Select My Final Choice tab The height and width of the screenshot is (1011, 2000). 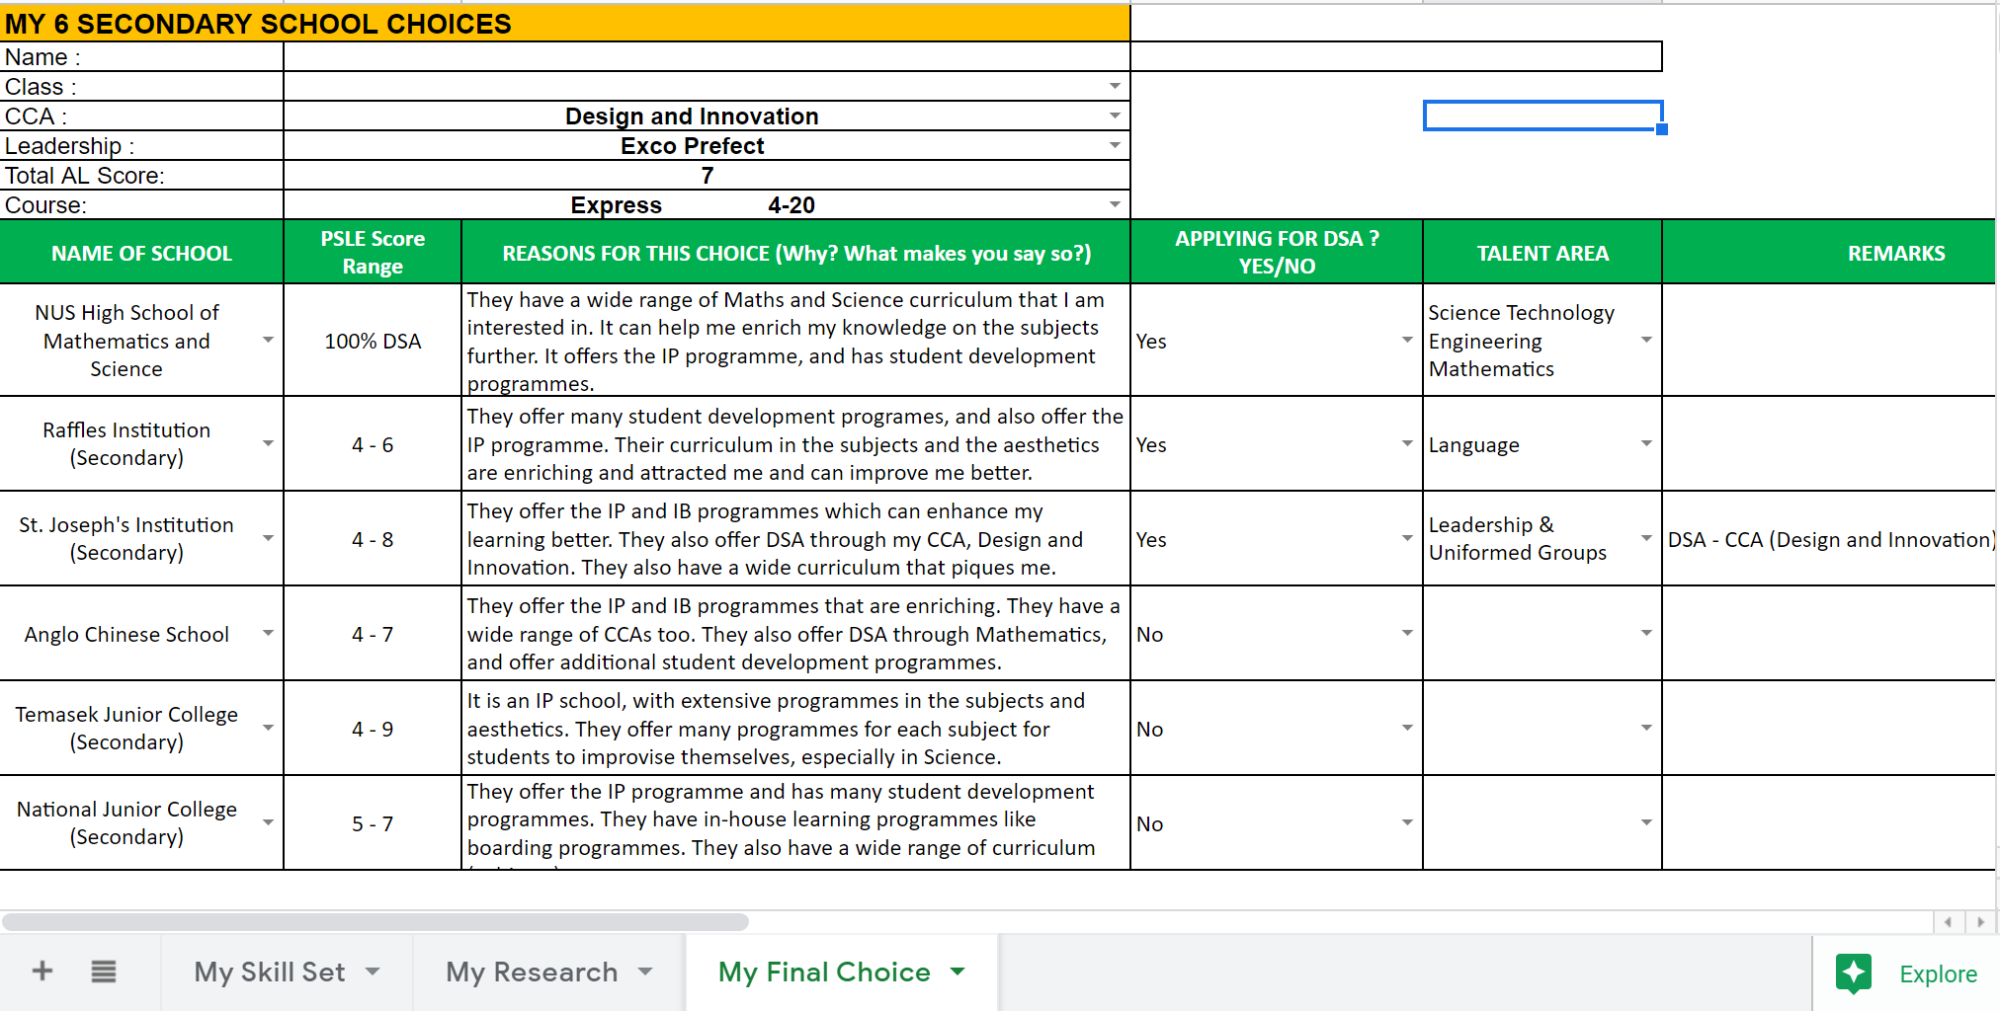824,972
